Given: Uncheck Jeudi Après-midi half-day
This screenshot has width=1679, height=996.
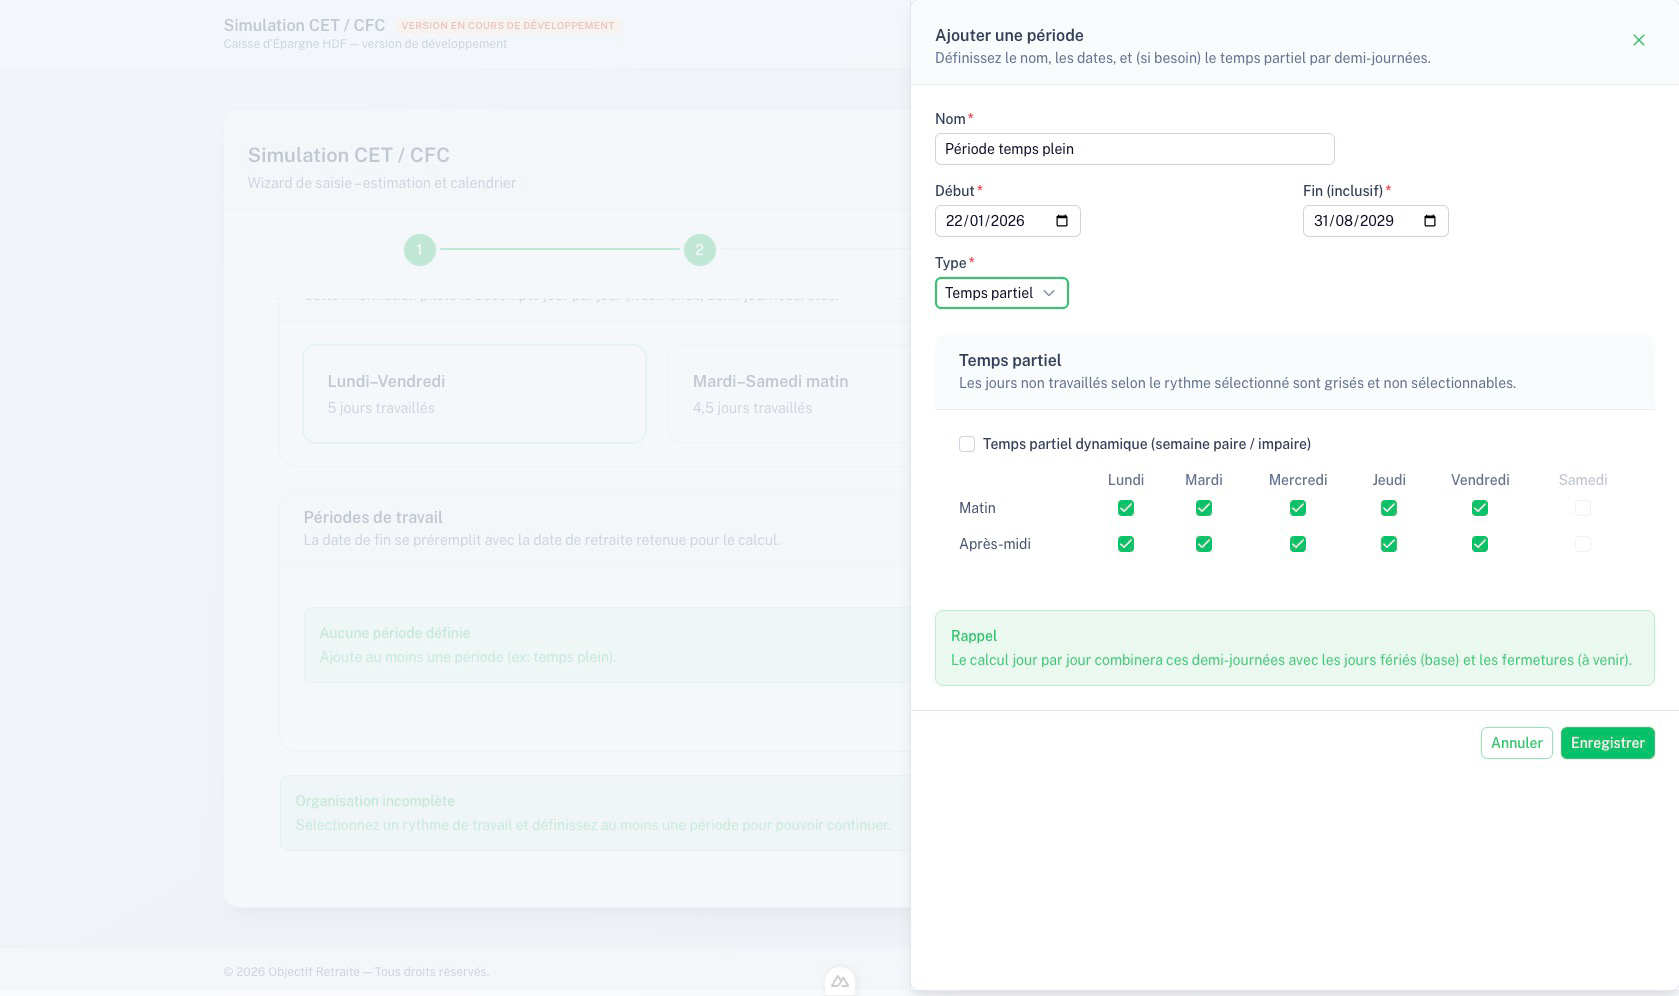Looking at the screenshot, I should pos(1389,544).
